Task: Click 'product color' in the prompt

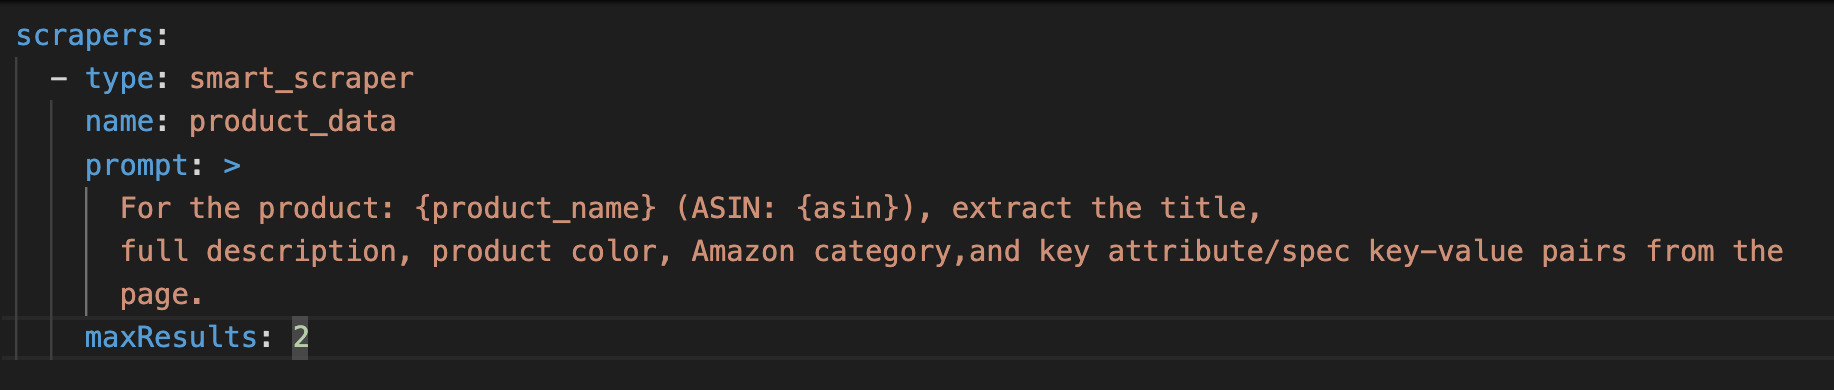Action: click(544, 251)
